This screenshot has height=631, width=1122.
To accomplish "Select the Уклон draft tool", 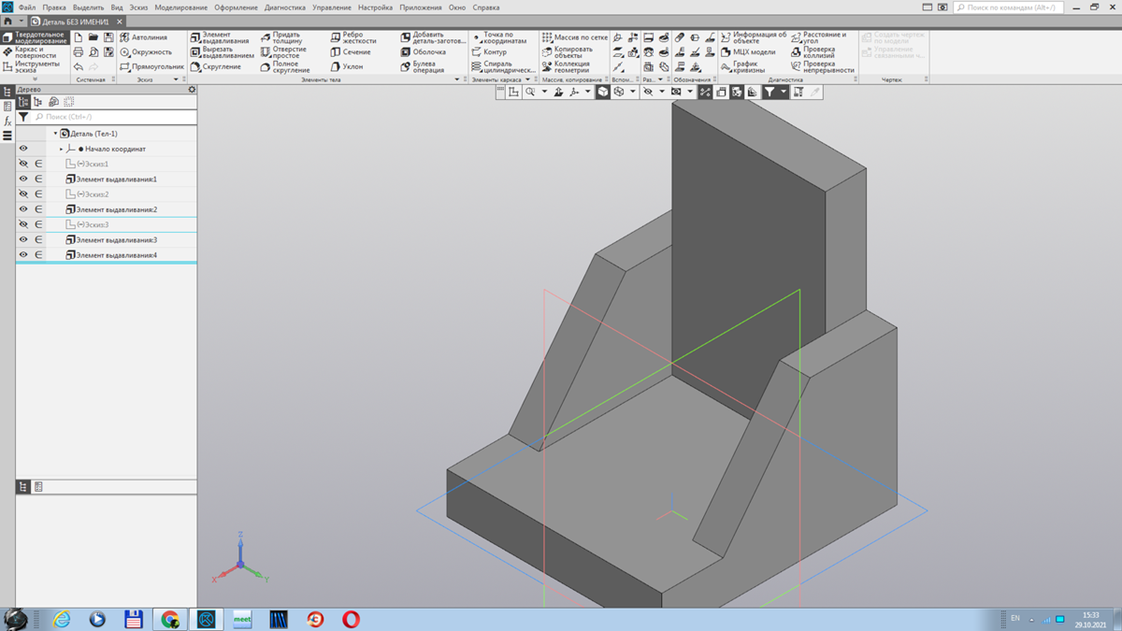I will point(347,67).
